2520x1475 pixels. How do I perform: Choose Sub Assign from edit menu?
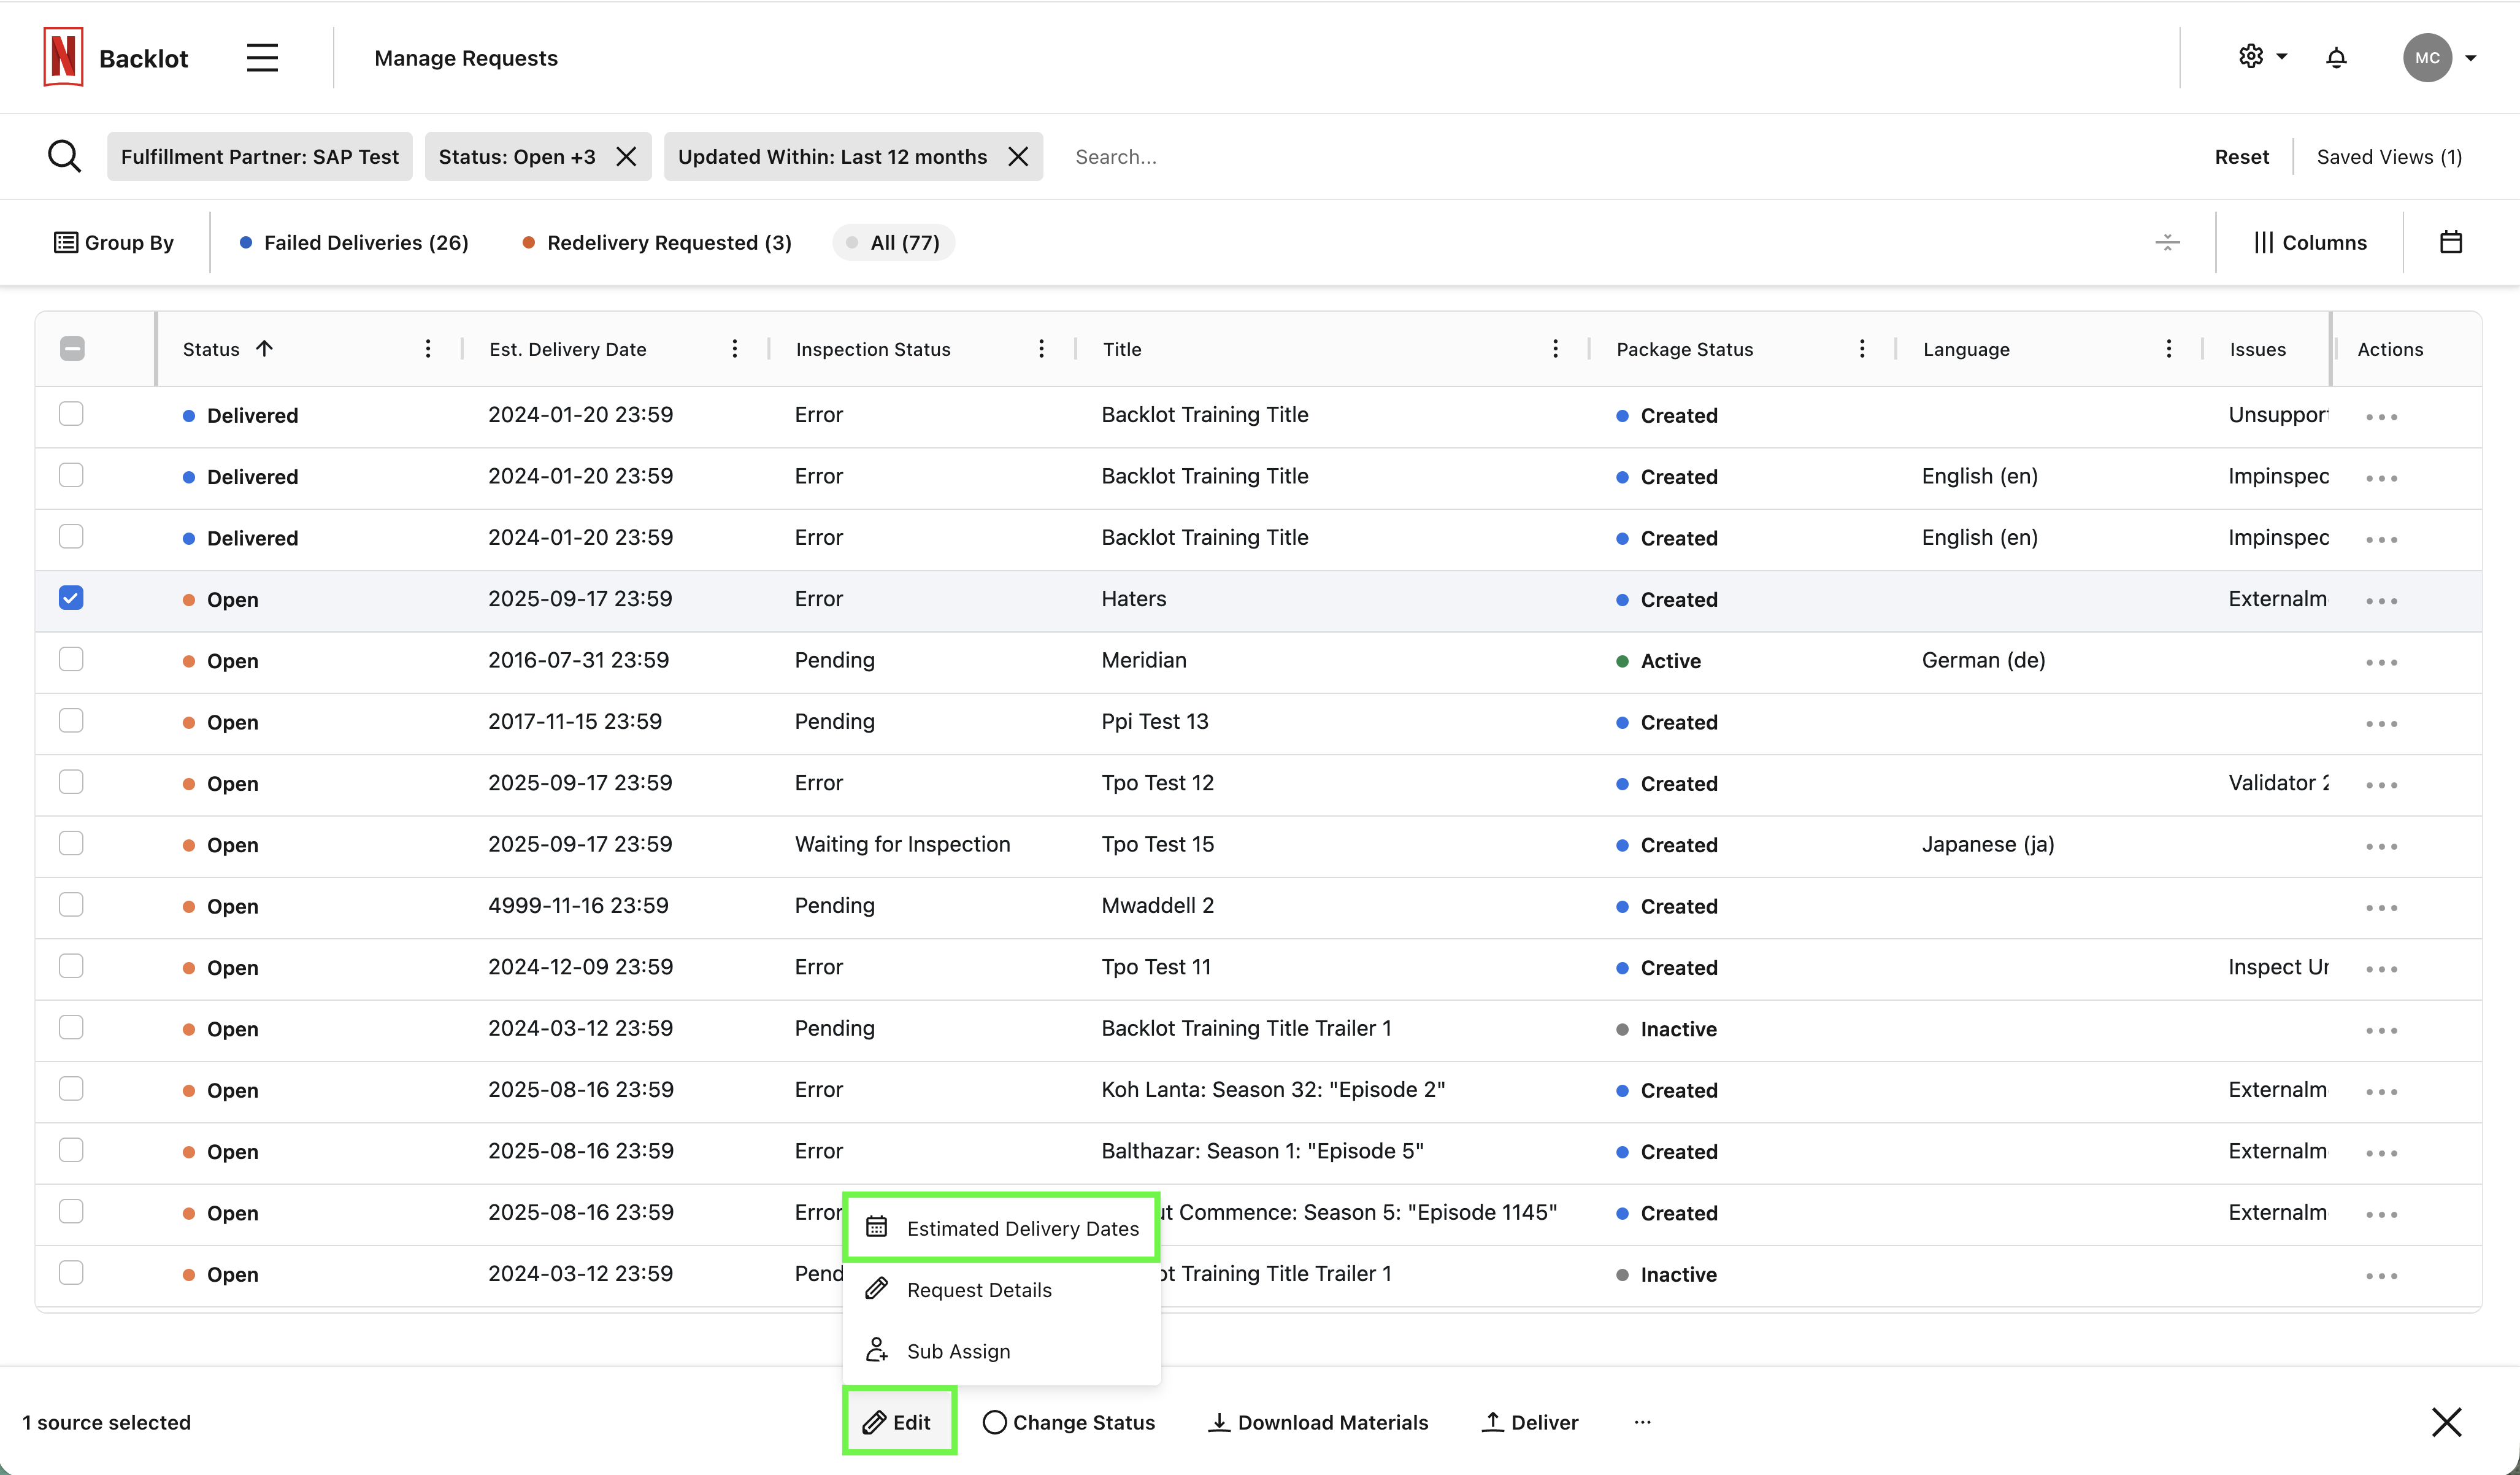click(957, 1350)
